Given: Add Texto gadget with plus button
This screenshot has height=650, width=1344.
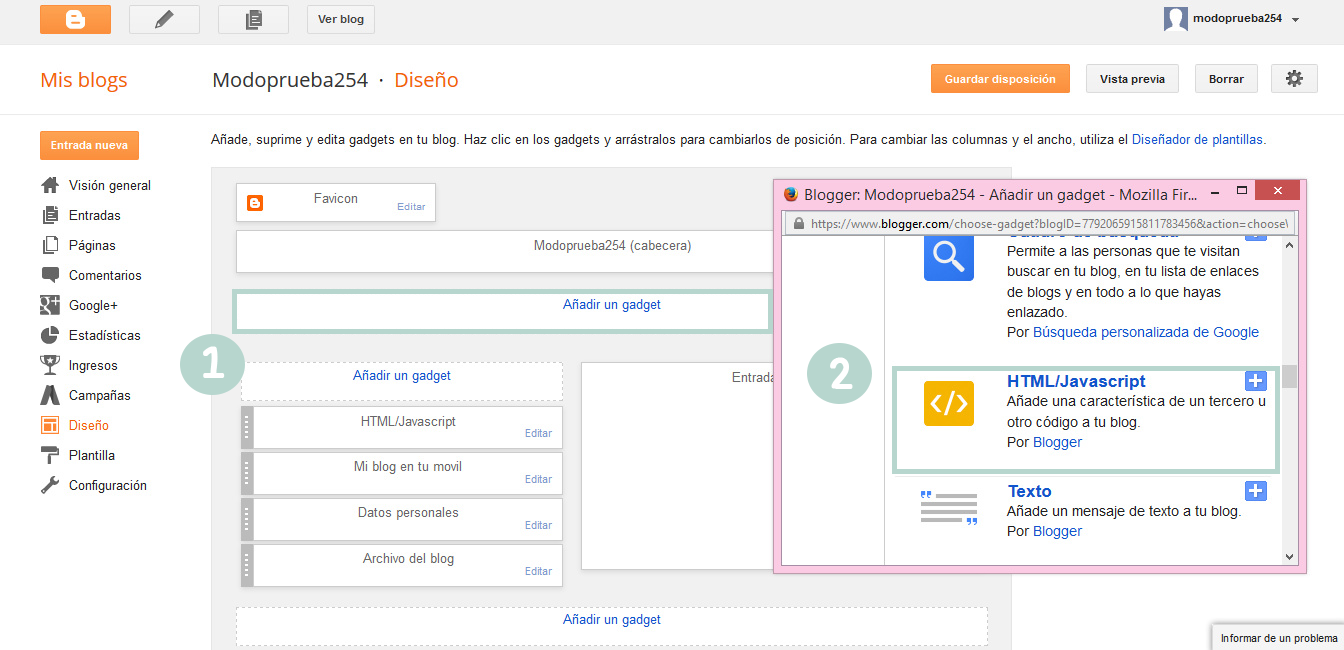Looking at the screenshot, I should coord(1256,491).
